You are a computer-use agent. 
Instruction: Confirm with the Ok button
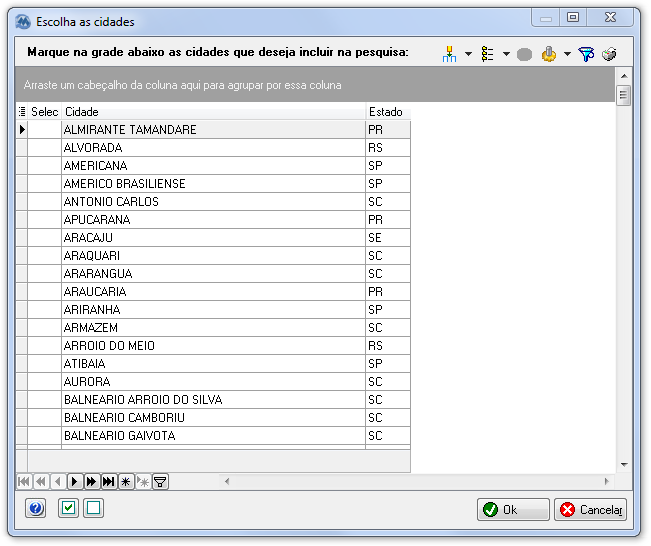513,509
